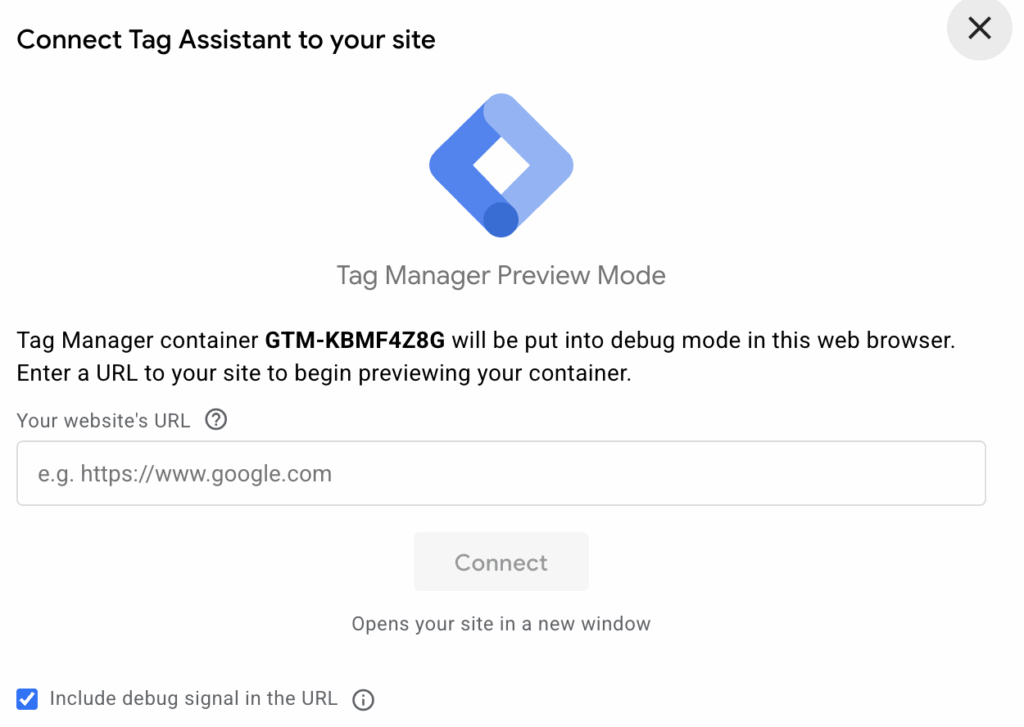1024x727 pixels.
Task: Click the Include debug signal in the URL label
Action: click(193, 698)
